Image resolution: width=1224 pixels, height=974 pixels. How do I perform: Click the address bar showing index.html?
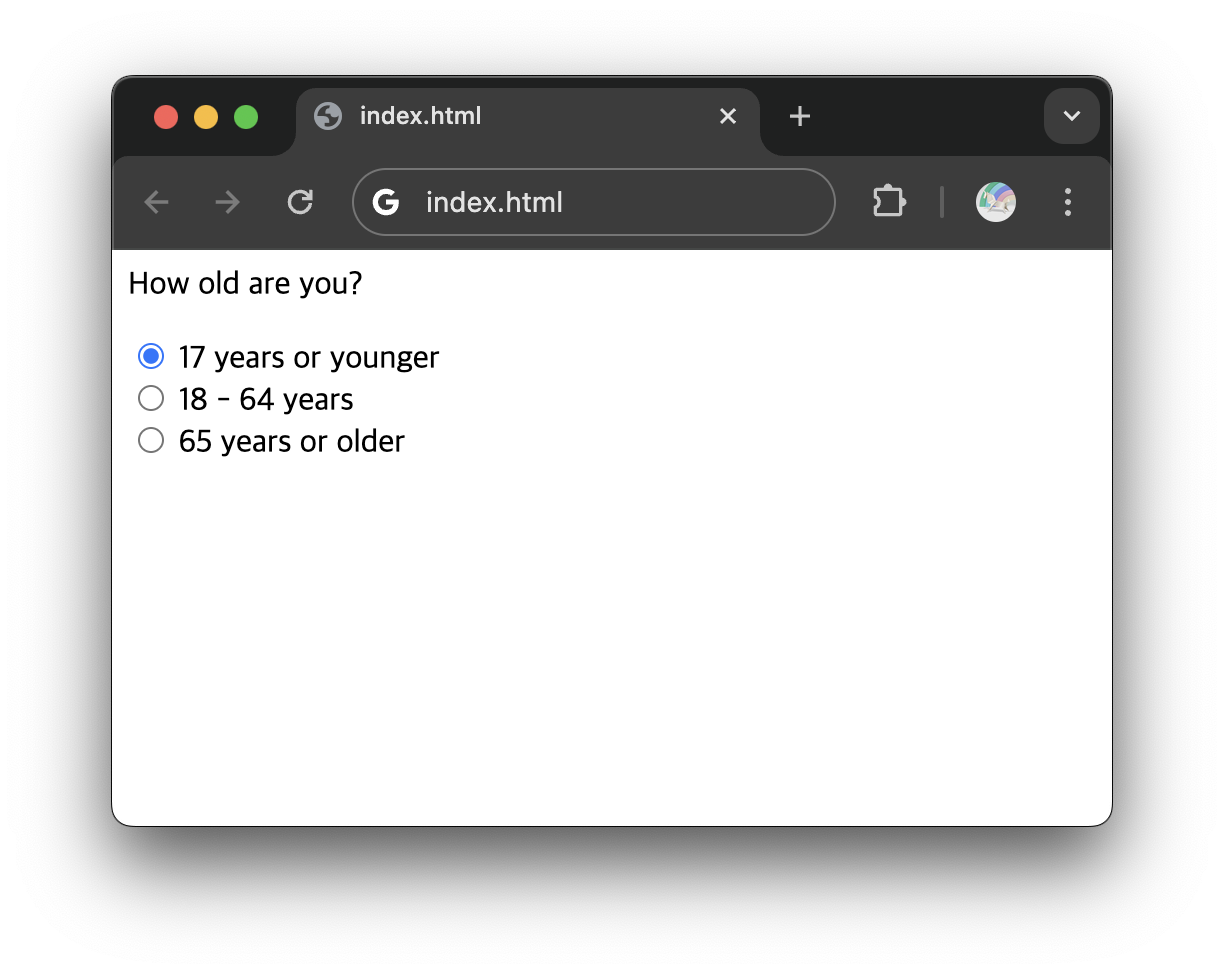(594, 202)
